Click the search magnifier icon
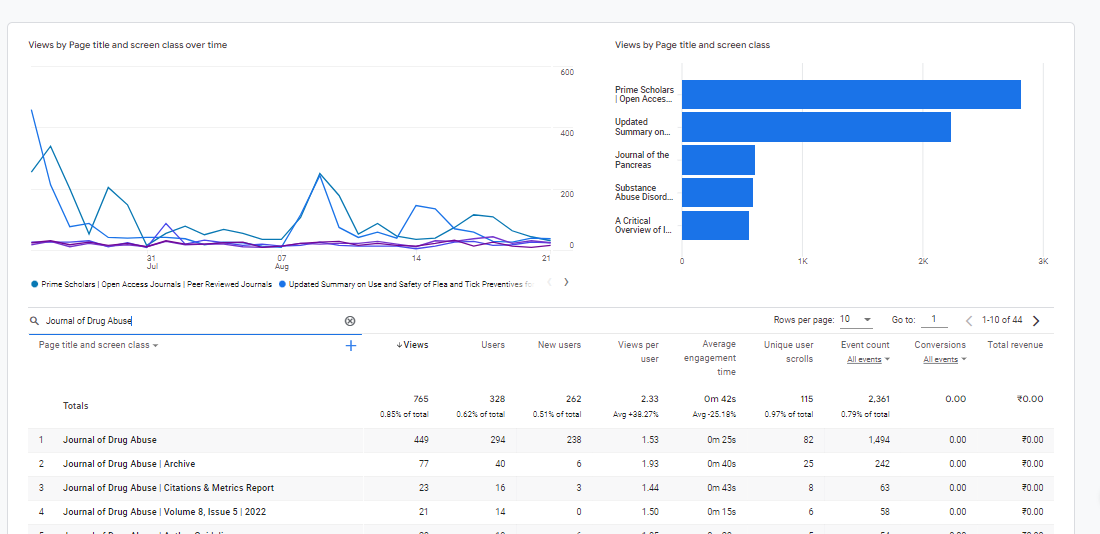This screenshot has width=1100, height=534. click(x=35, y=321)
